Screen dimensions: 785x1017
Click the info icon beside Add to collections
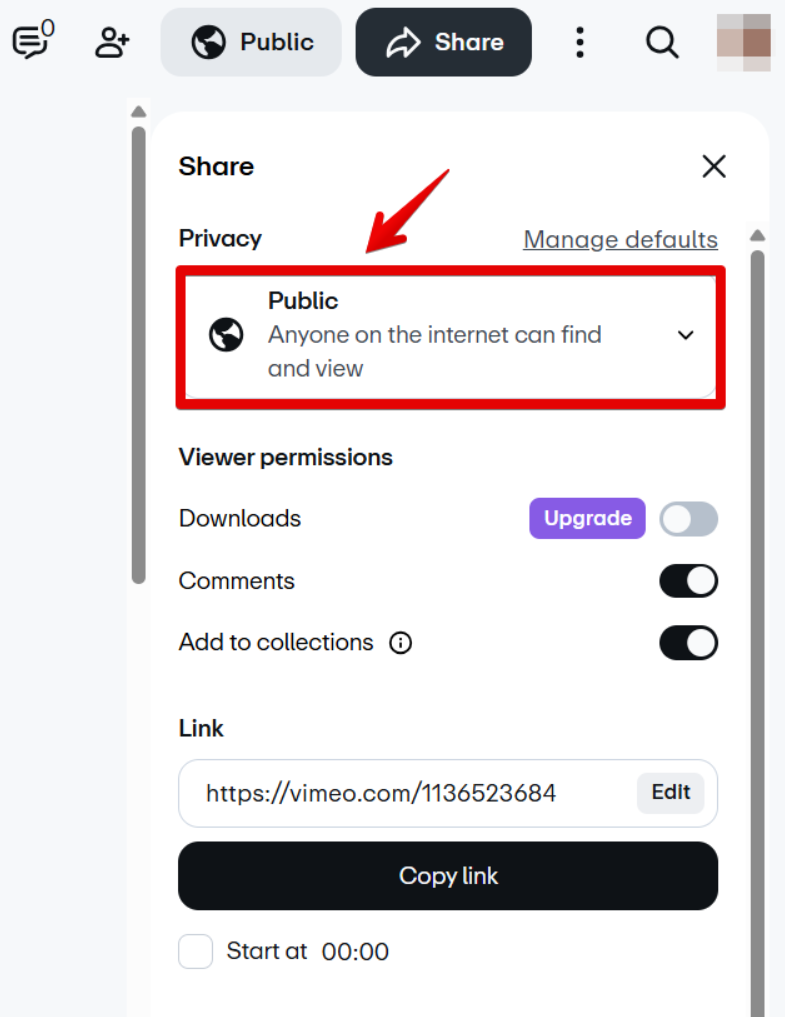[x=400, y=643]
